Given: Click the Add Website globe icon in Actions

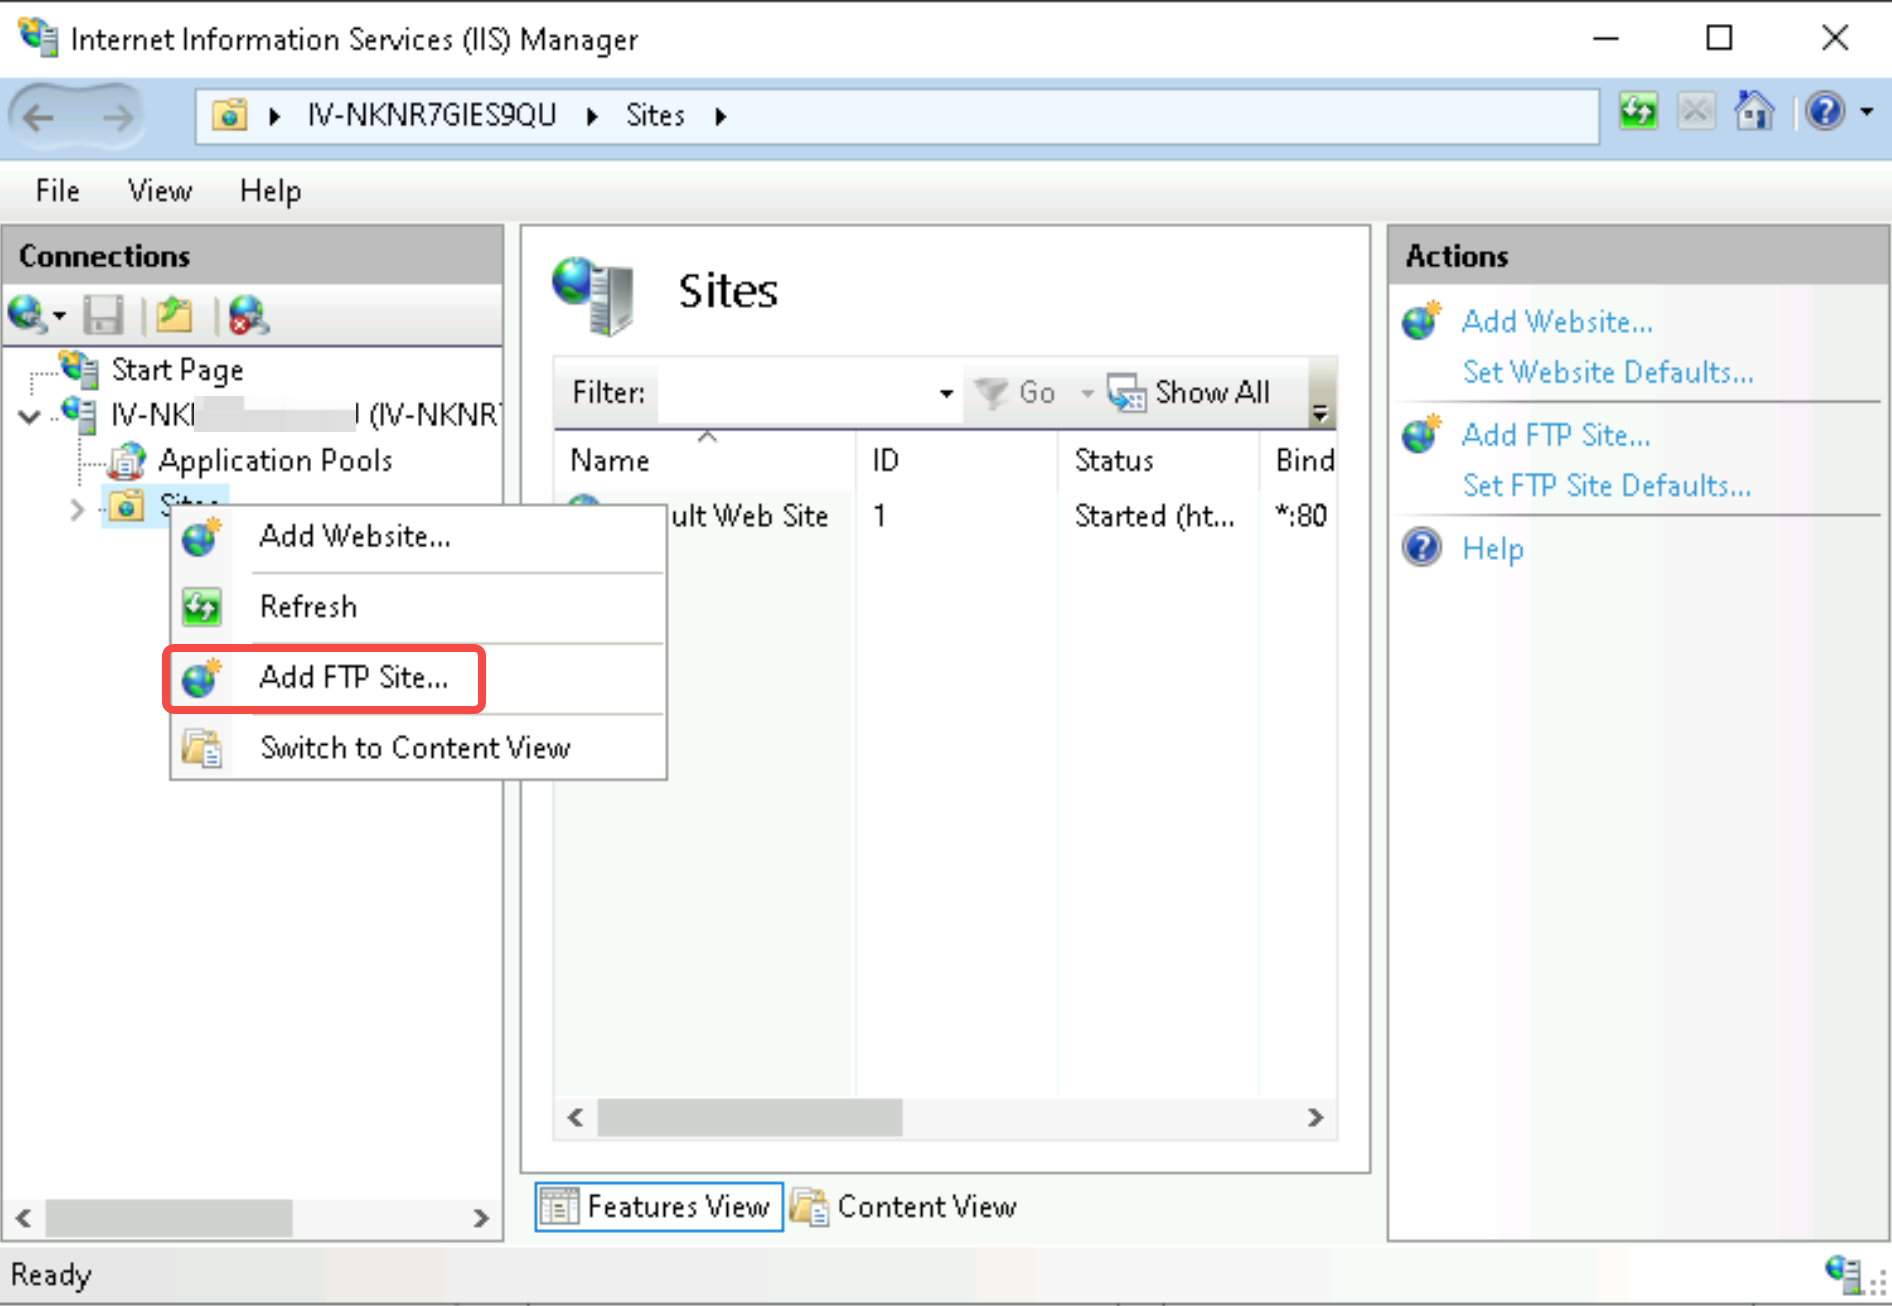Looking at the screenshot, I should [1421, 321].
